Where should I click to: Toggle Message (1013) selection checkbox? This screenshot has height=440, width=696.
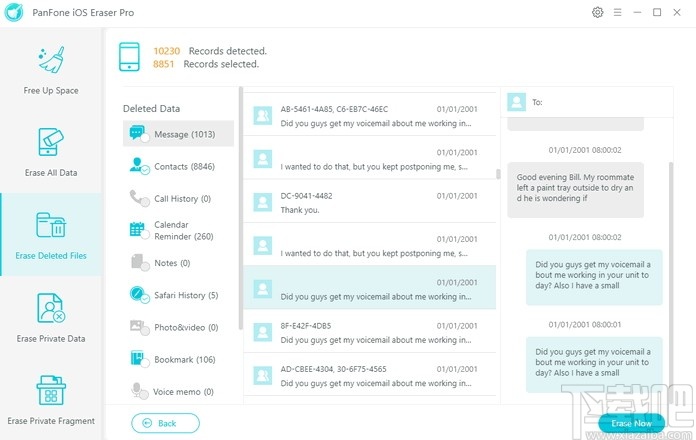pos(145,138)
